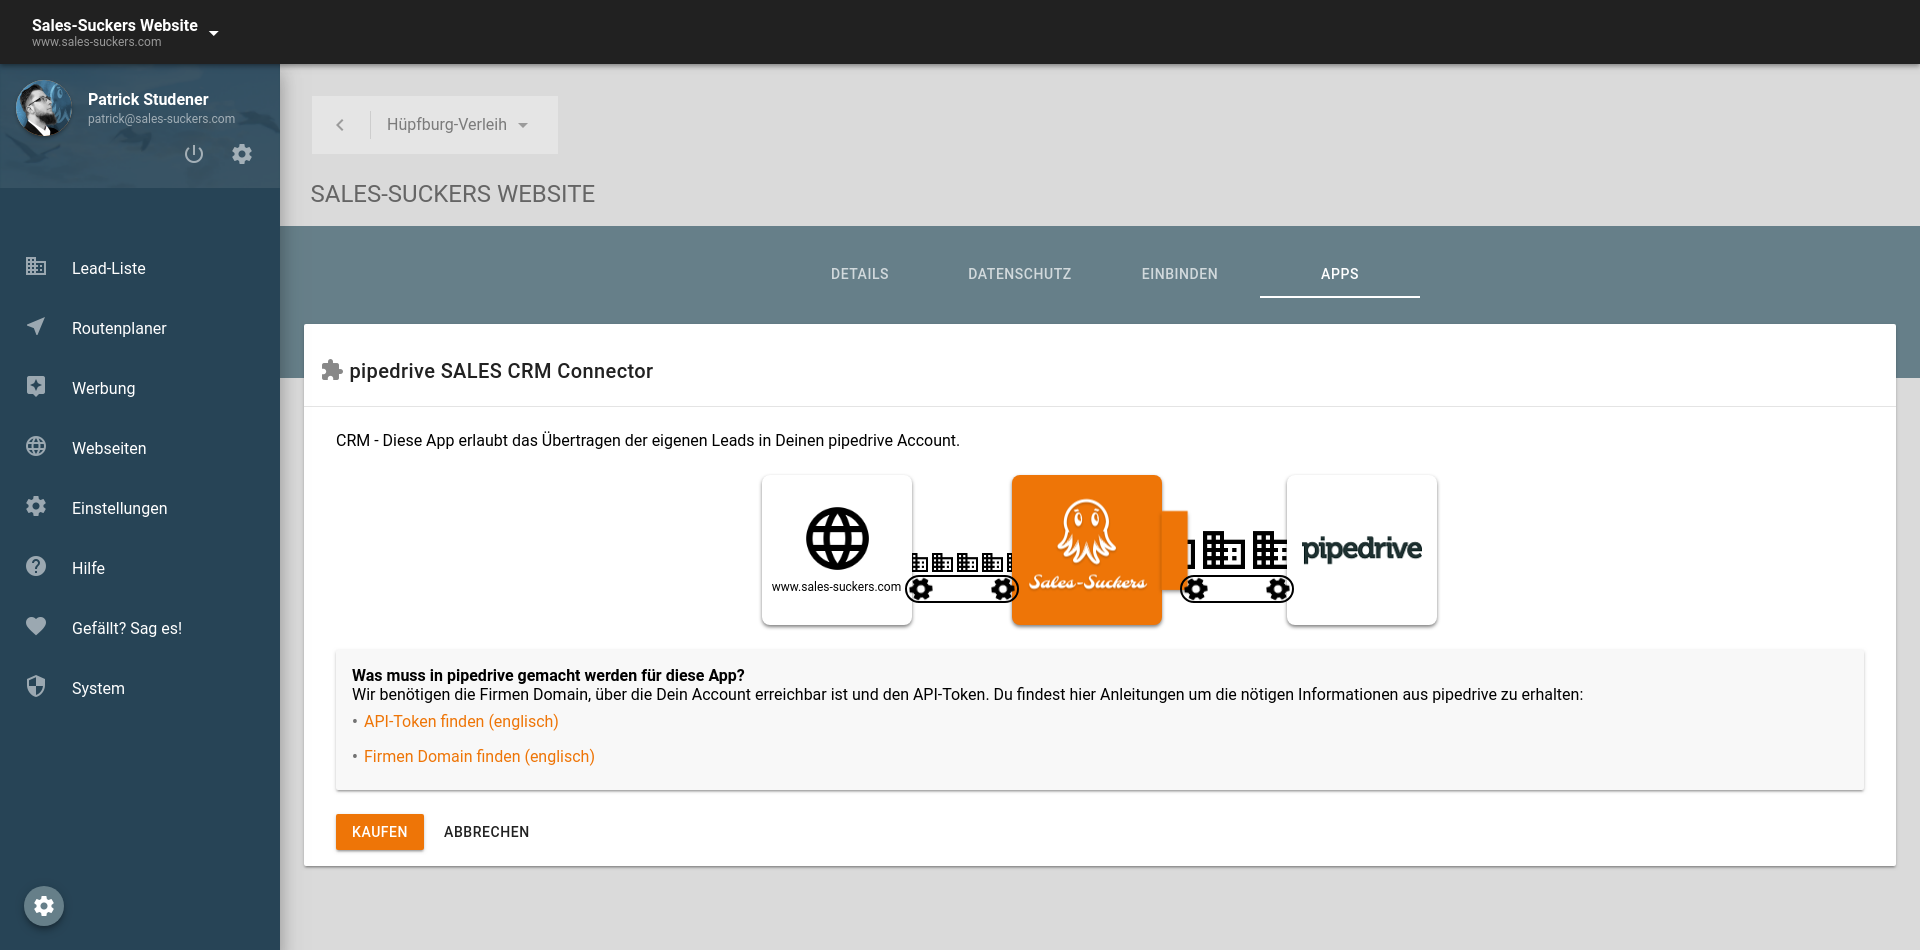Click the www.sales-suckers.com globe card
The image size is (1920, 950).
[x=837, y=550]
